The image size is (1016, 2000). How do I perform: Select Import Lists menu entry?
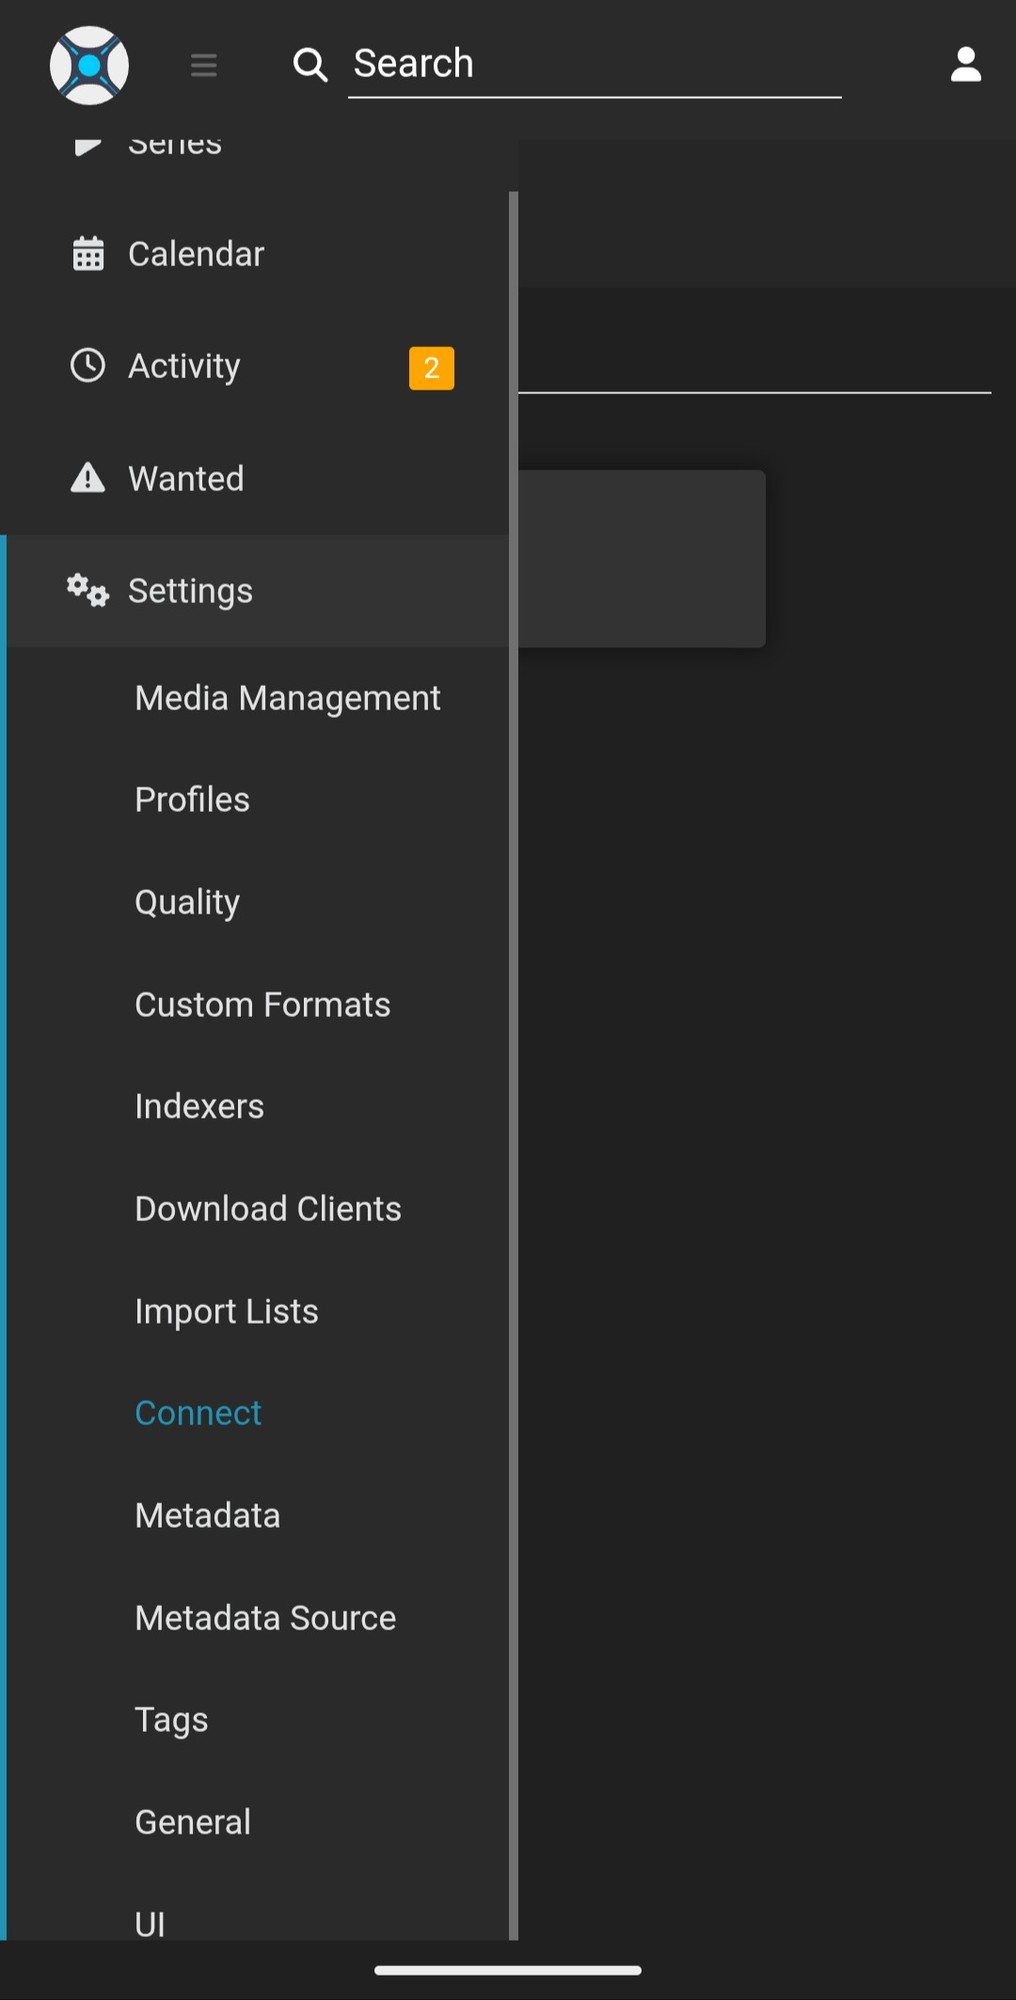(x=226, y=1311)
